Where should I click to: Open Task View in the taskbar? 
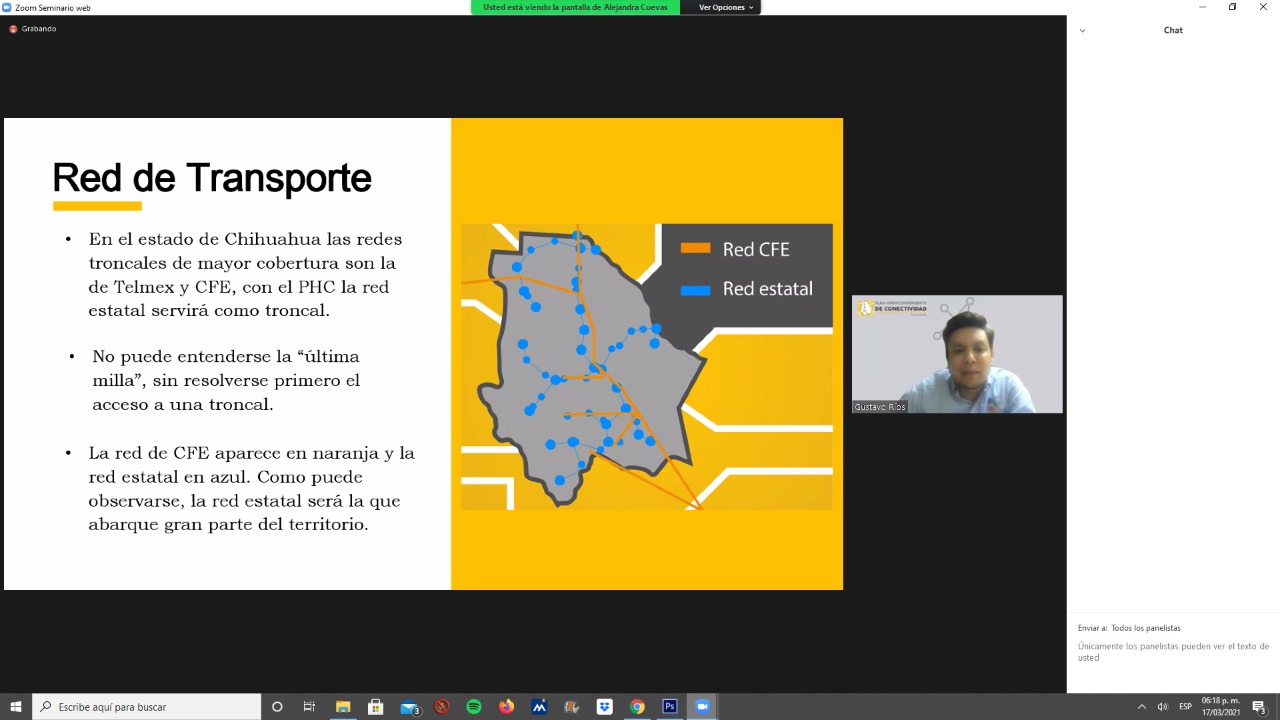[309, 706]
